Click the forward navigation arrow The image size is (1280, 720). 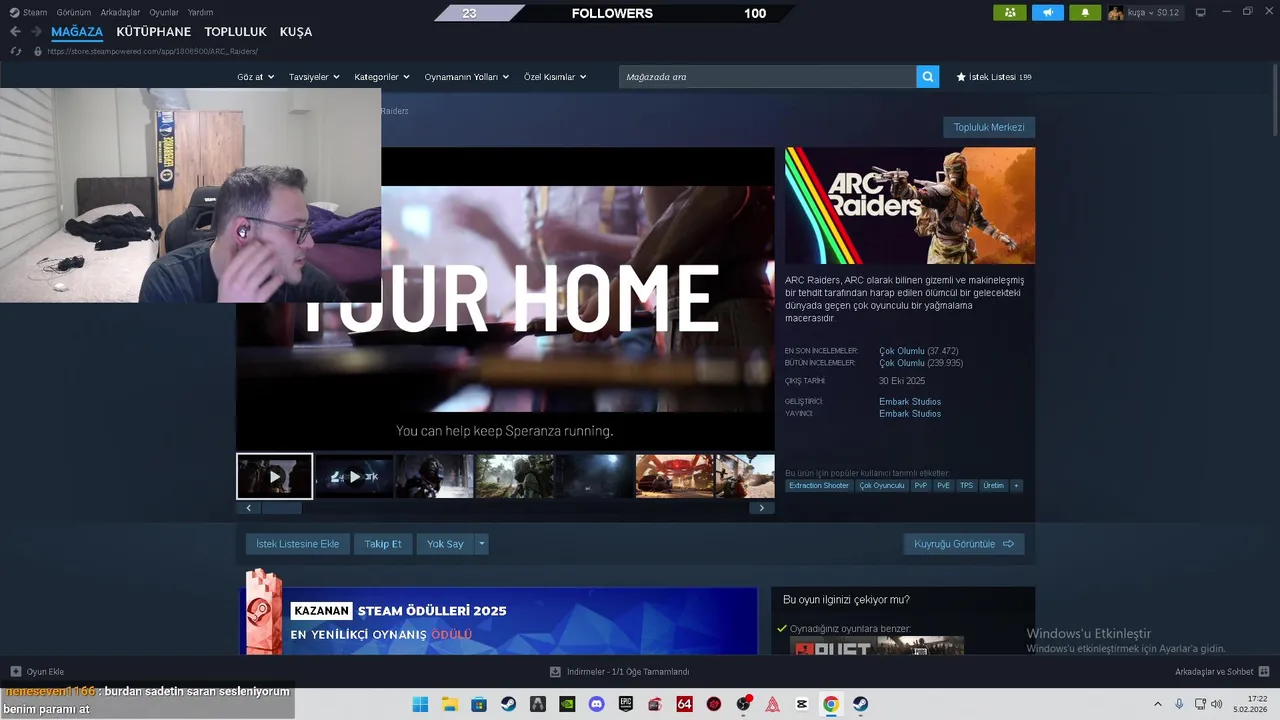click(x=35, y=31)
